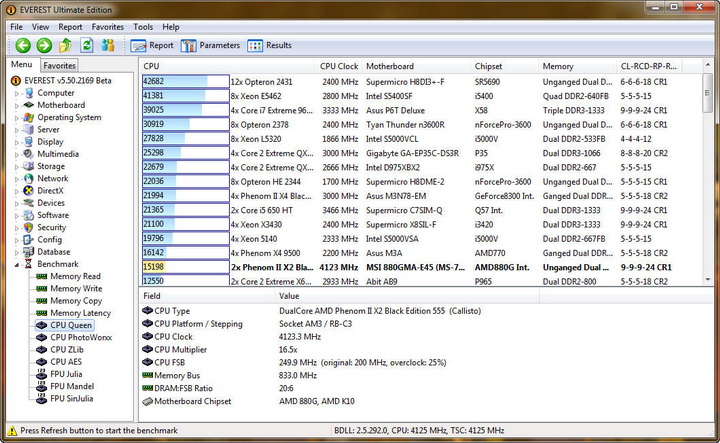Select the Motherboard tree item
Image resolution: width=720 pixels, height=443 pixels.
pos(61,105)
